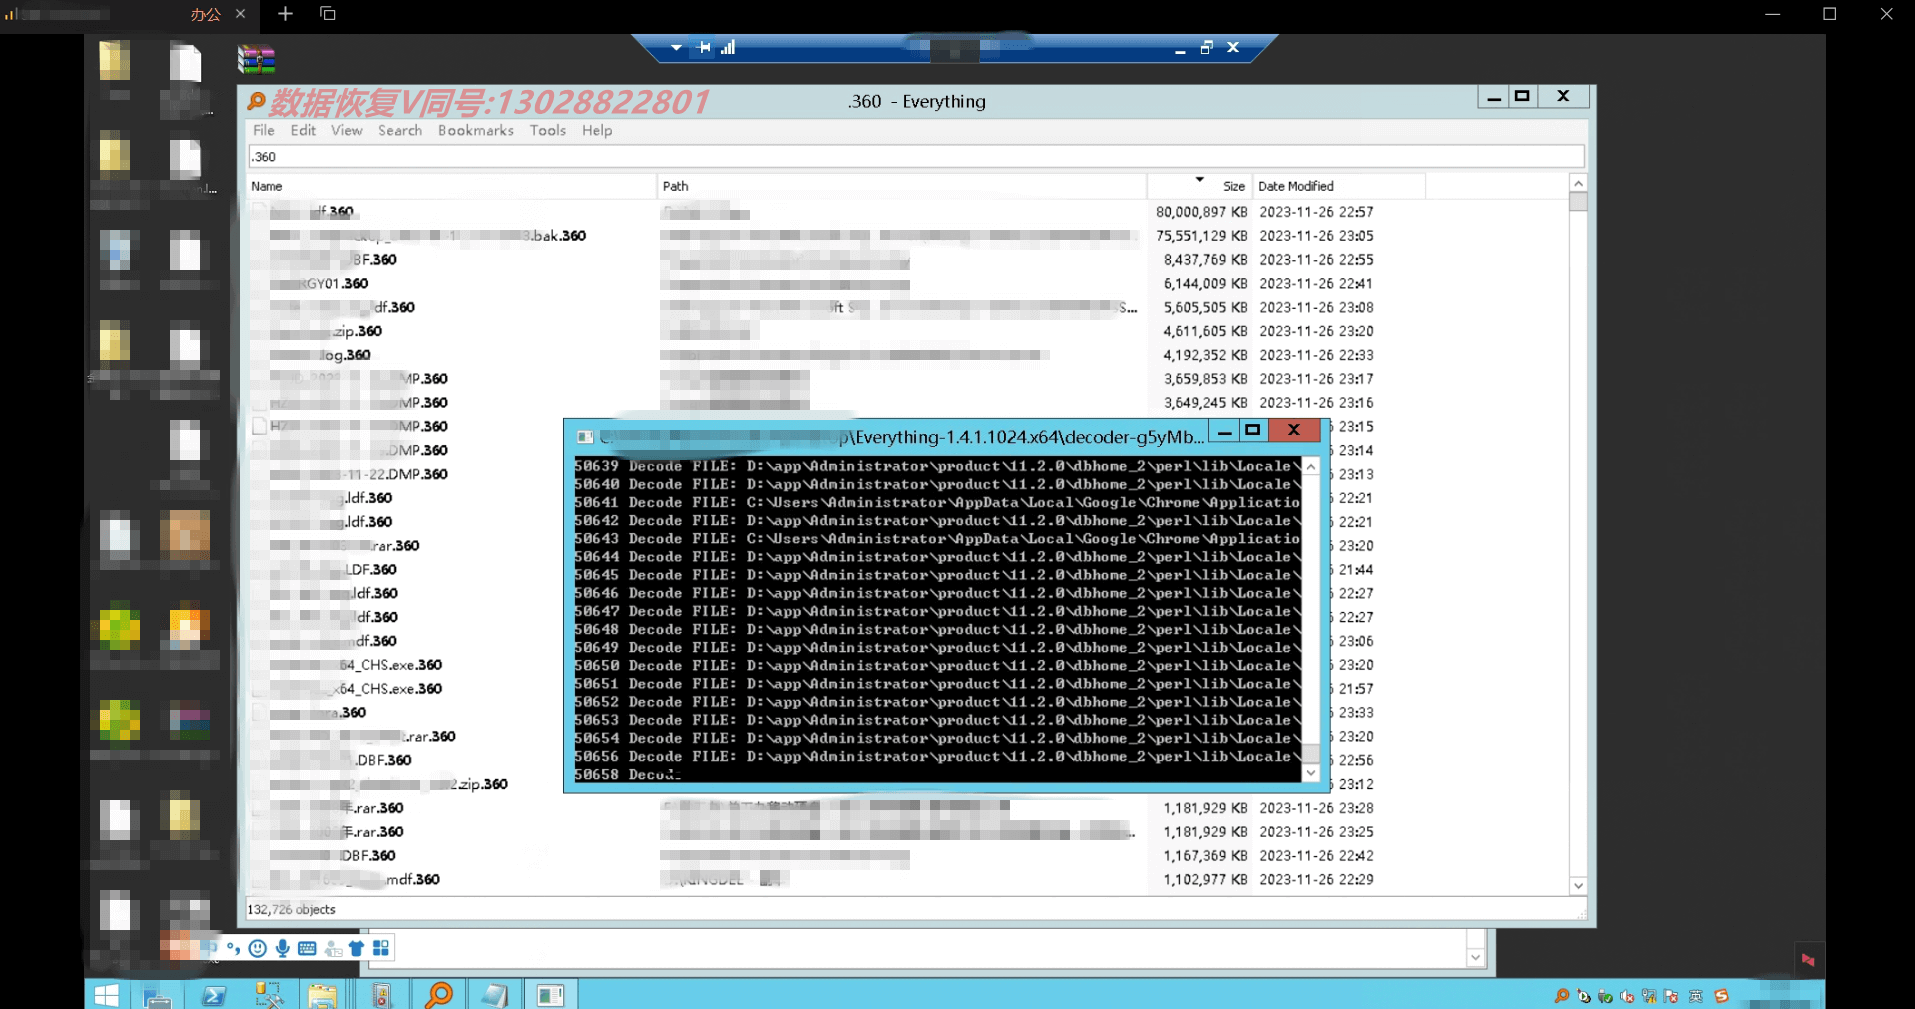The image size is (1915, 1009).
Task: Open the Help menu in Everything
Action: click(597, 131)
